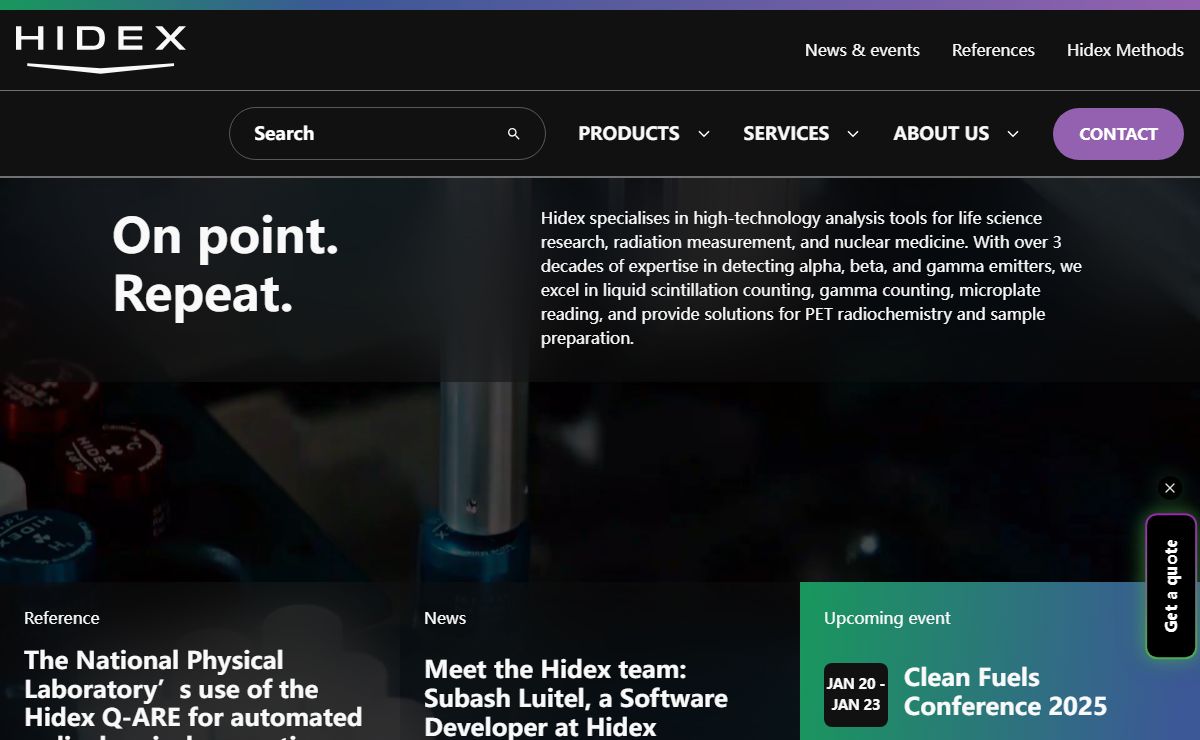Close the Get a quote widget
Image resolution: width=1200 pixels, height=740 pixels.
pos(1170,488)
